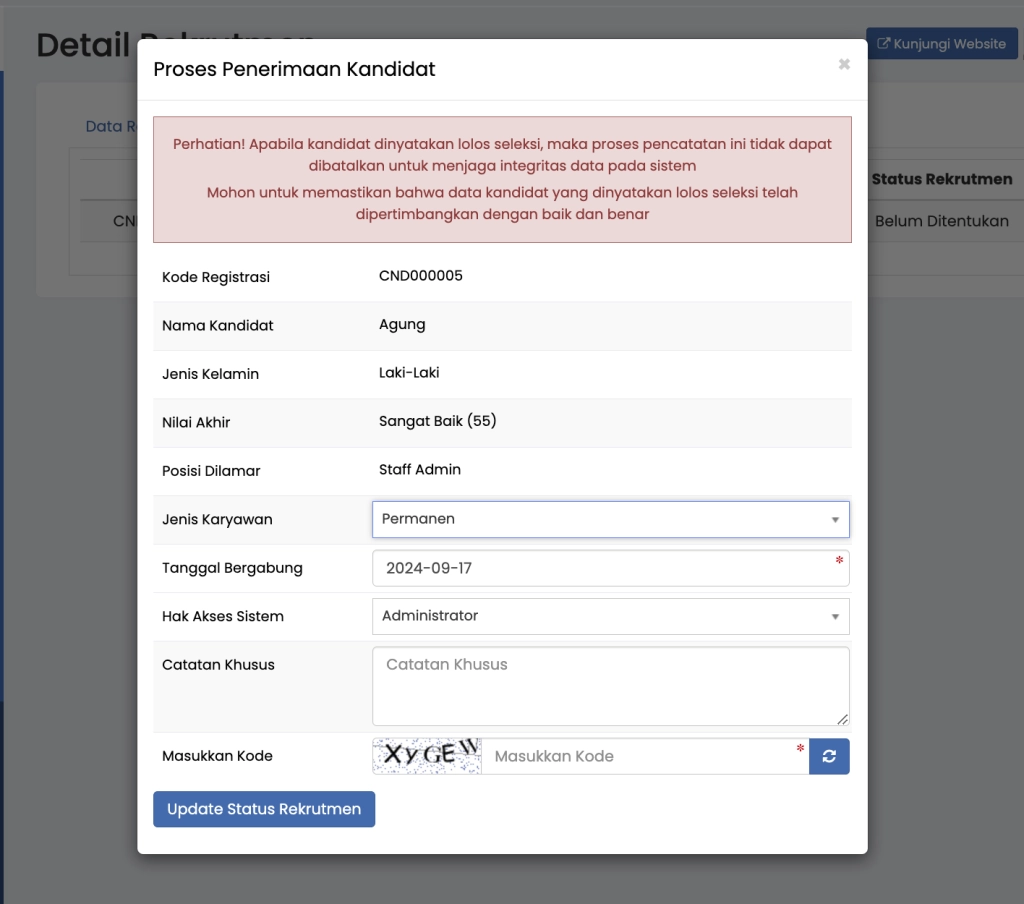
Task: Select the Status Rekrutmen column header
Action: tap(944, 178)
